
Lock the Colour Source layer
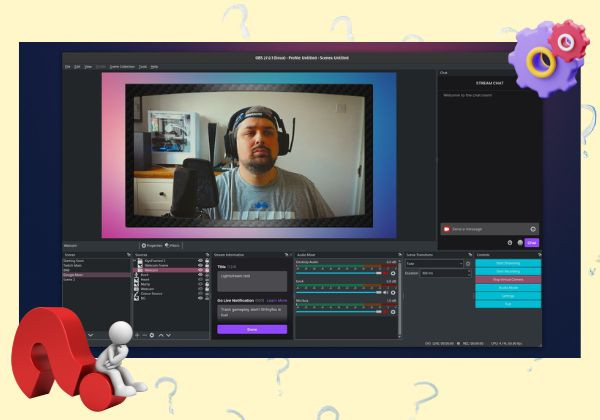point(207,293)
